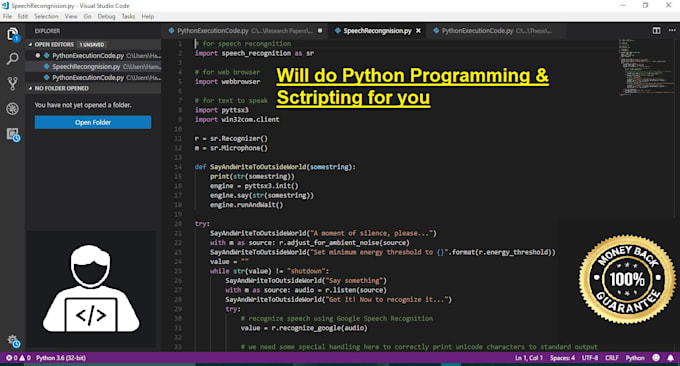Open the Edit menu
Viewport: 680px width, 366px height.
tap(23, 16)
